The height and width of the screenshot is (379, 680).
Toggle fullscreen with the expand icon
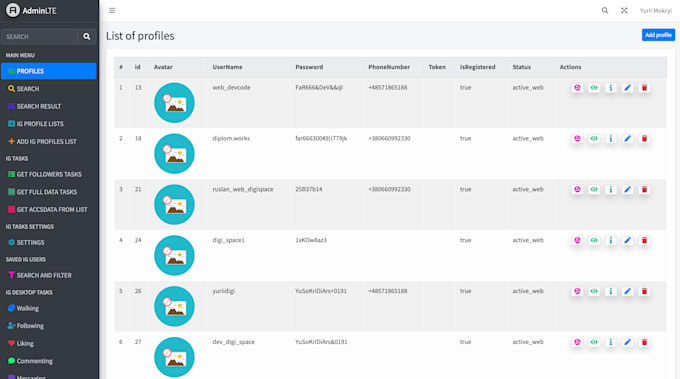(x=624, y=10)
